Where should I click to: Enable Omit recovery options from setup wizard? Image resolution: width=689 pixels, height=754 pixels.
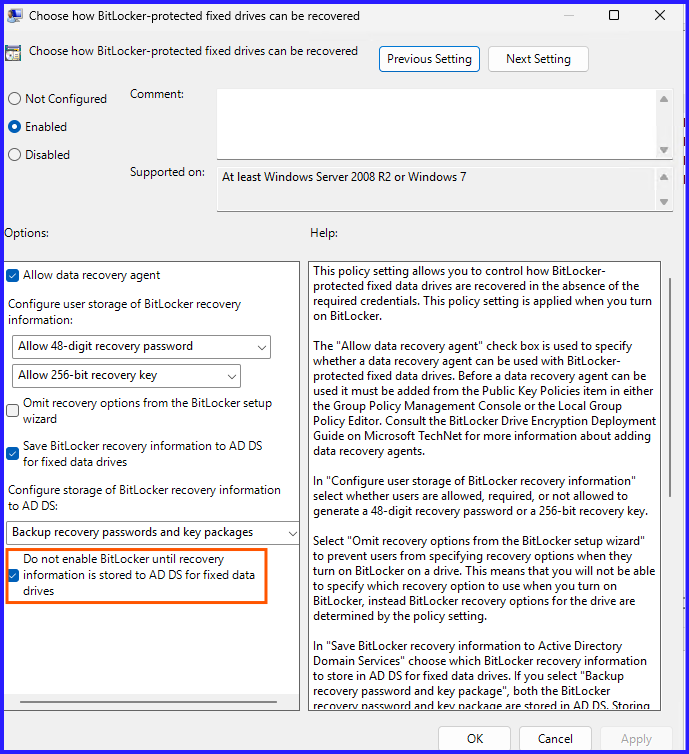pos(13,409)
